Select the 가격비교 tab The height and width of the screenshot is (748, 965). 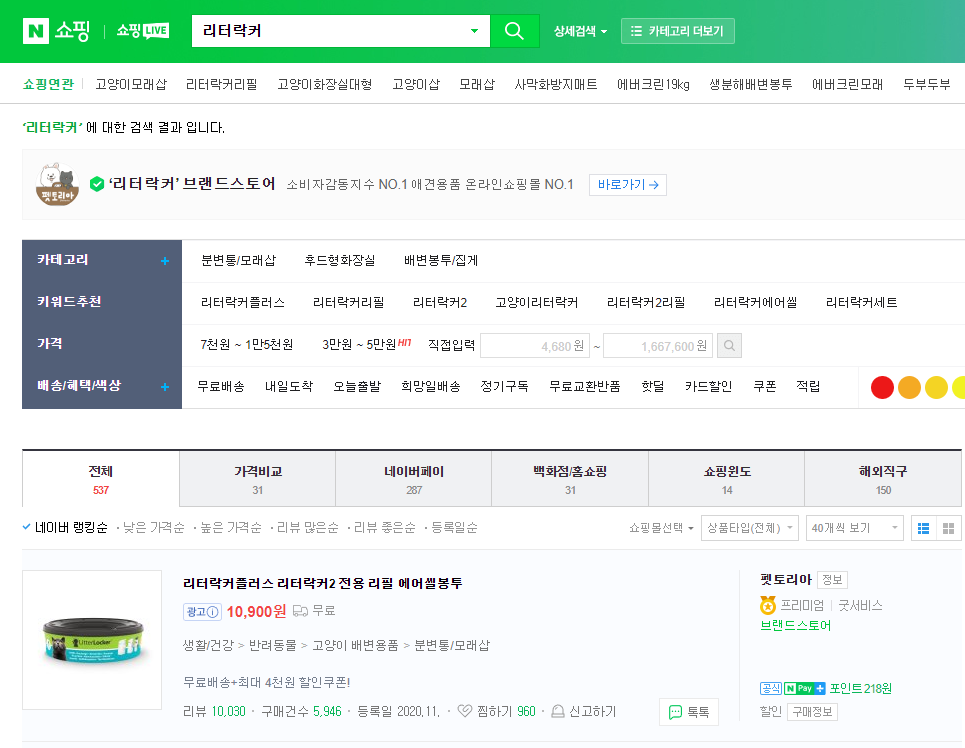click(257, 479)
